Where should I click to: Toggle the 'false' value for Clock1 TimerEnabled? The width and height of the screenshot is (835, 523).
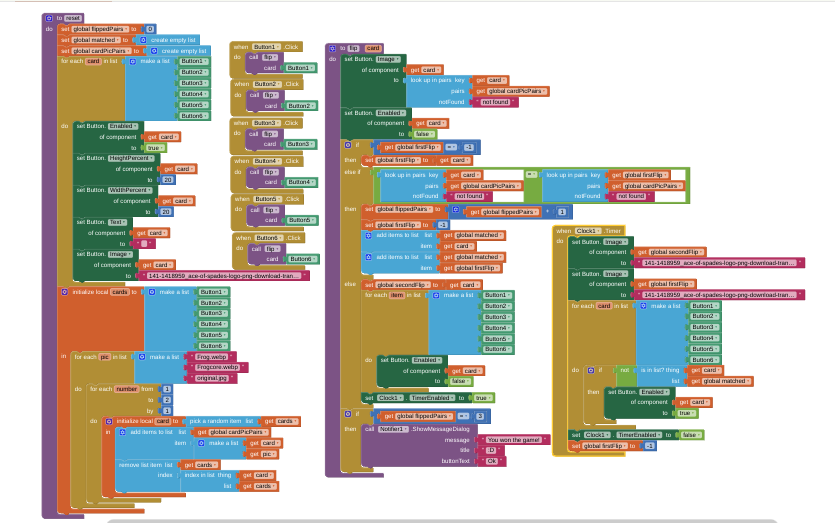tap(690, 435)
